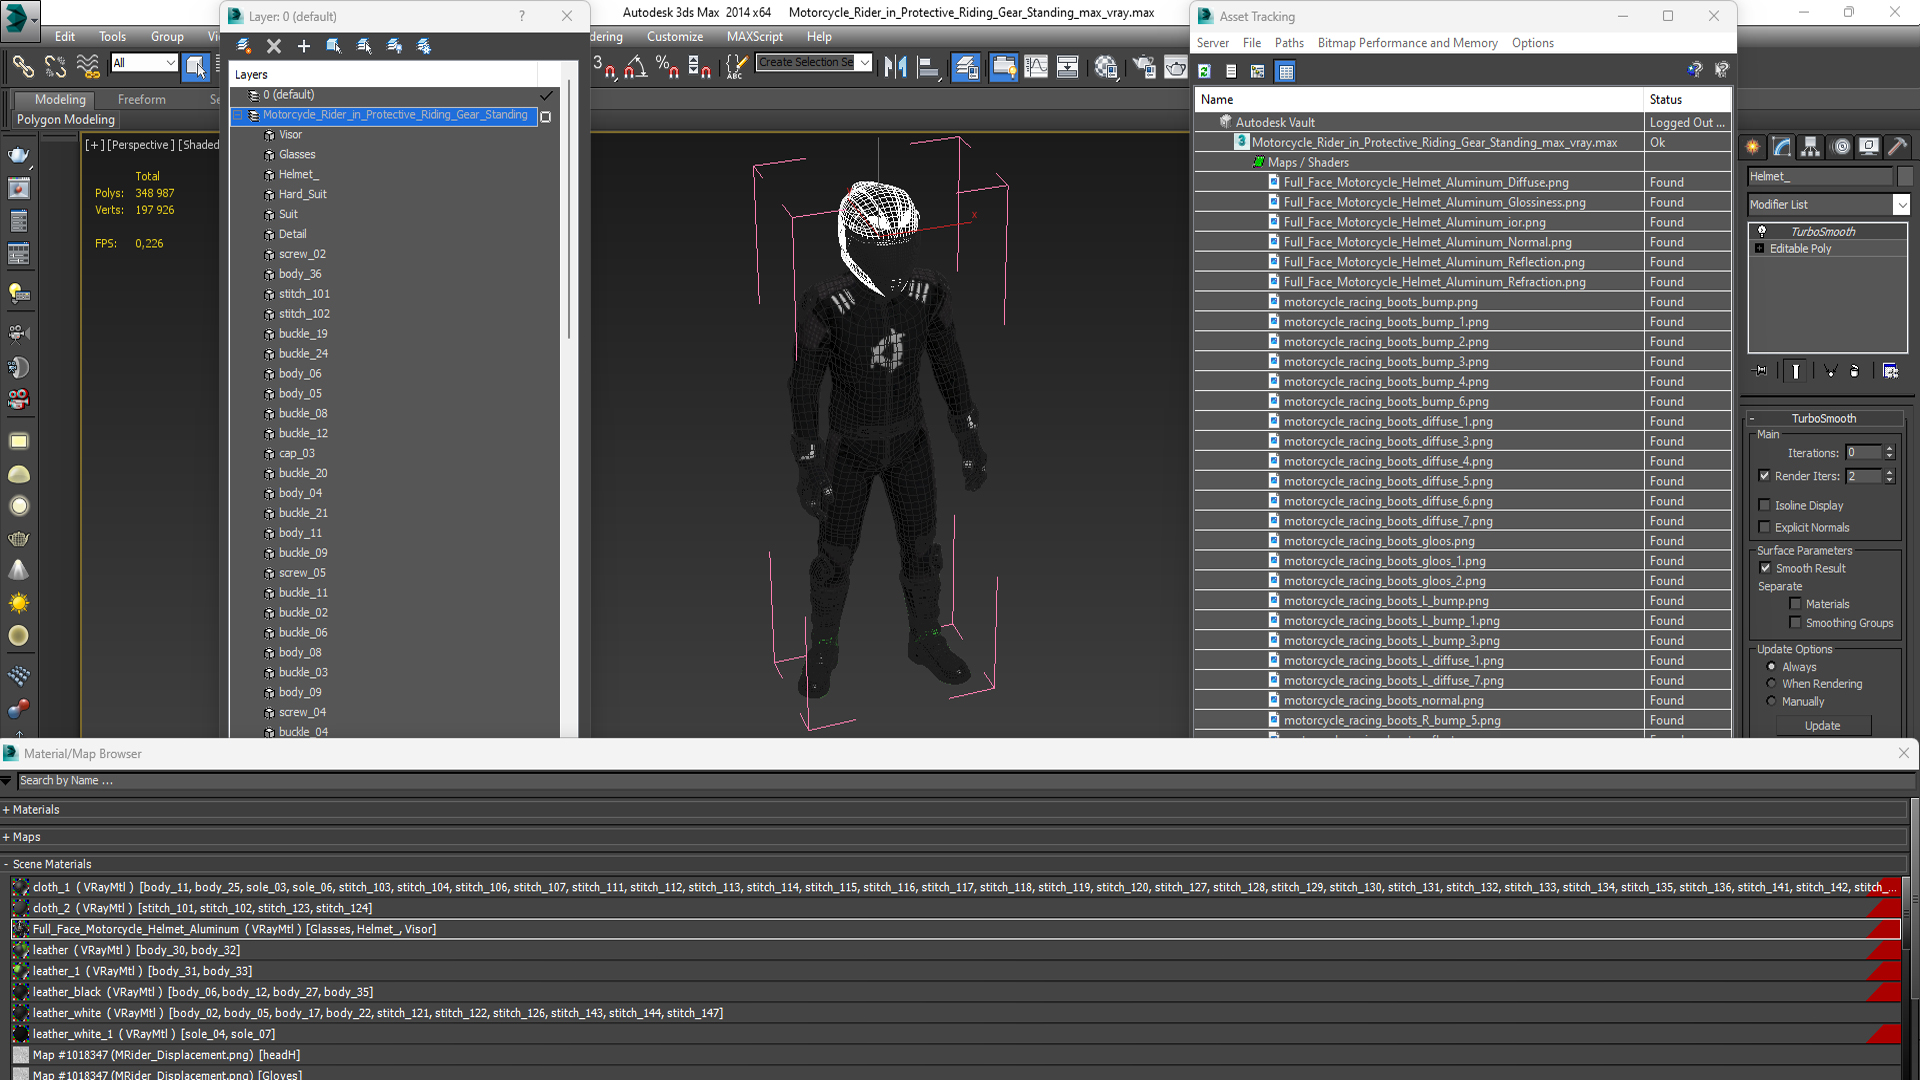Click the Helmet_ object color swatch
Screen dimensions: 1920x1080
tap(1905, 176)
